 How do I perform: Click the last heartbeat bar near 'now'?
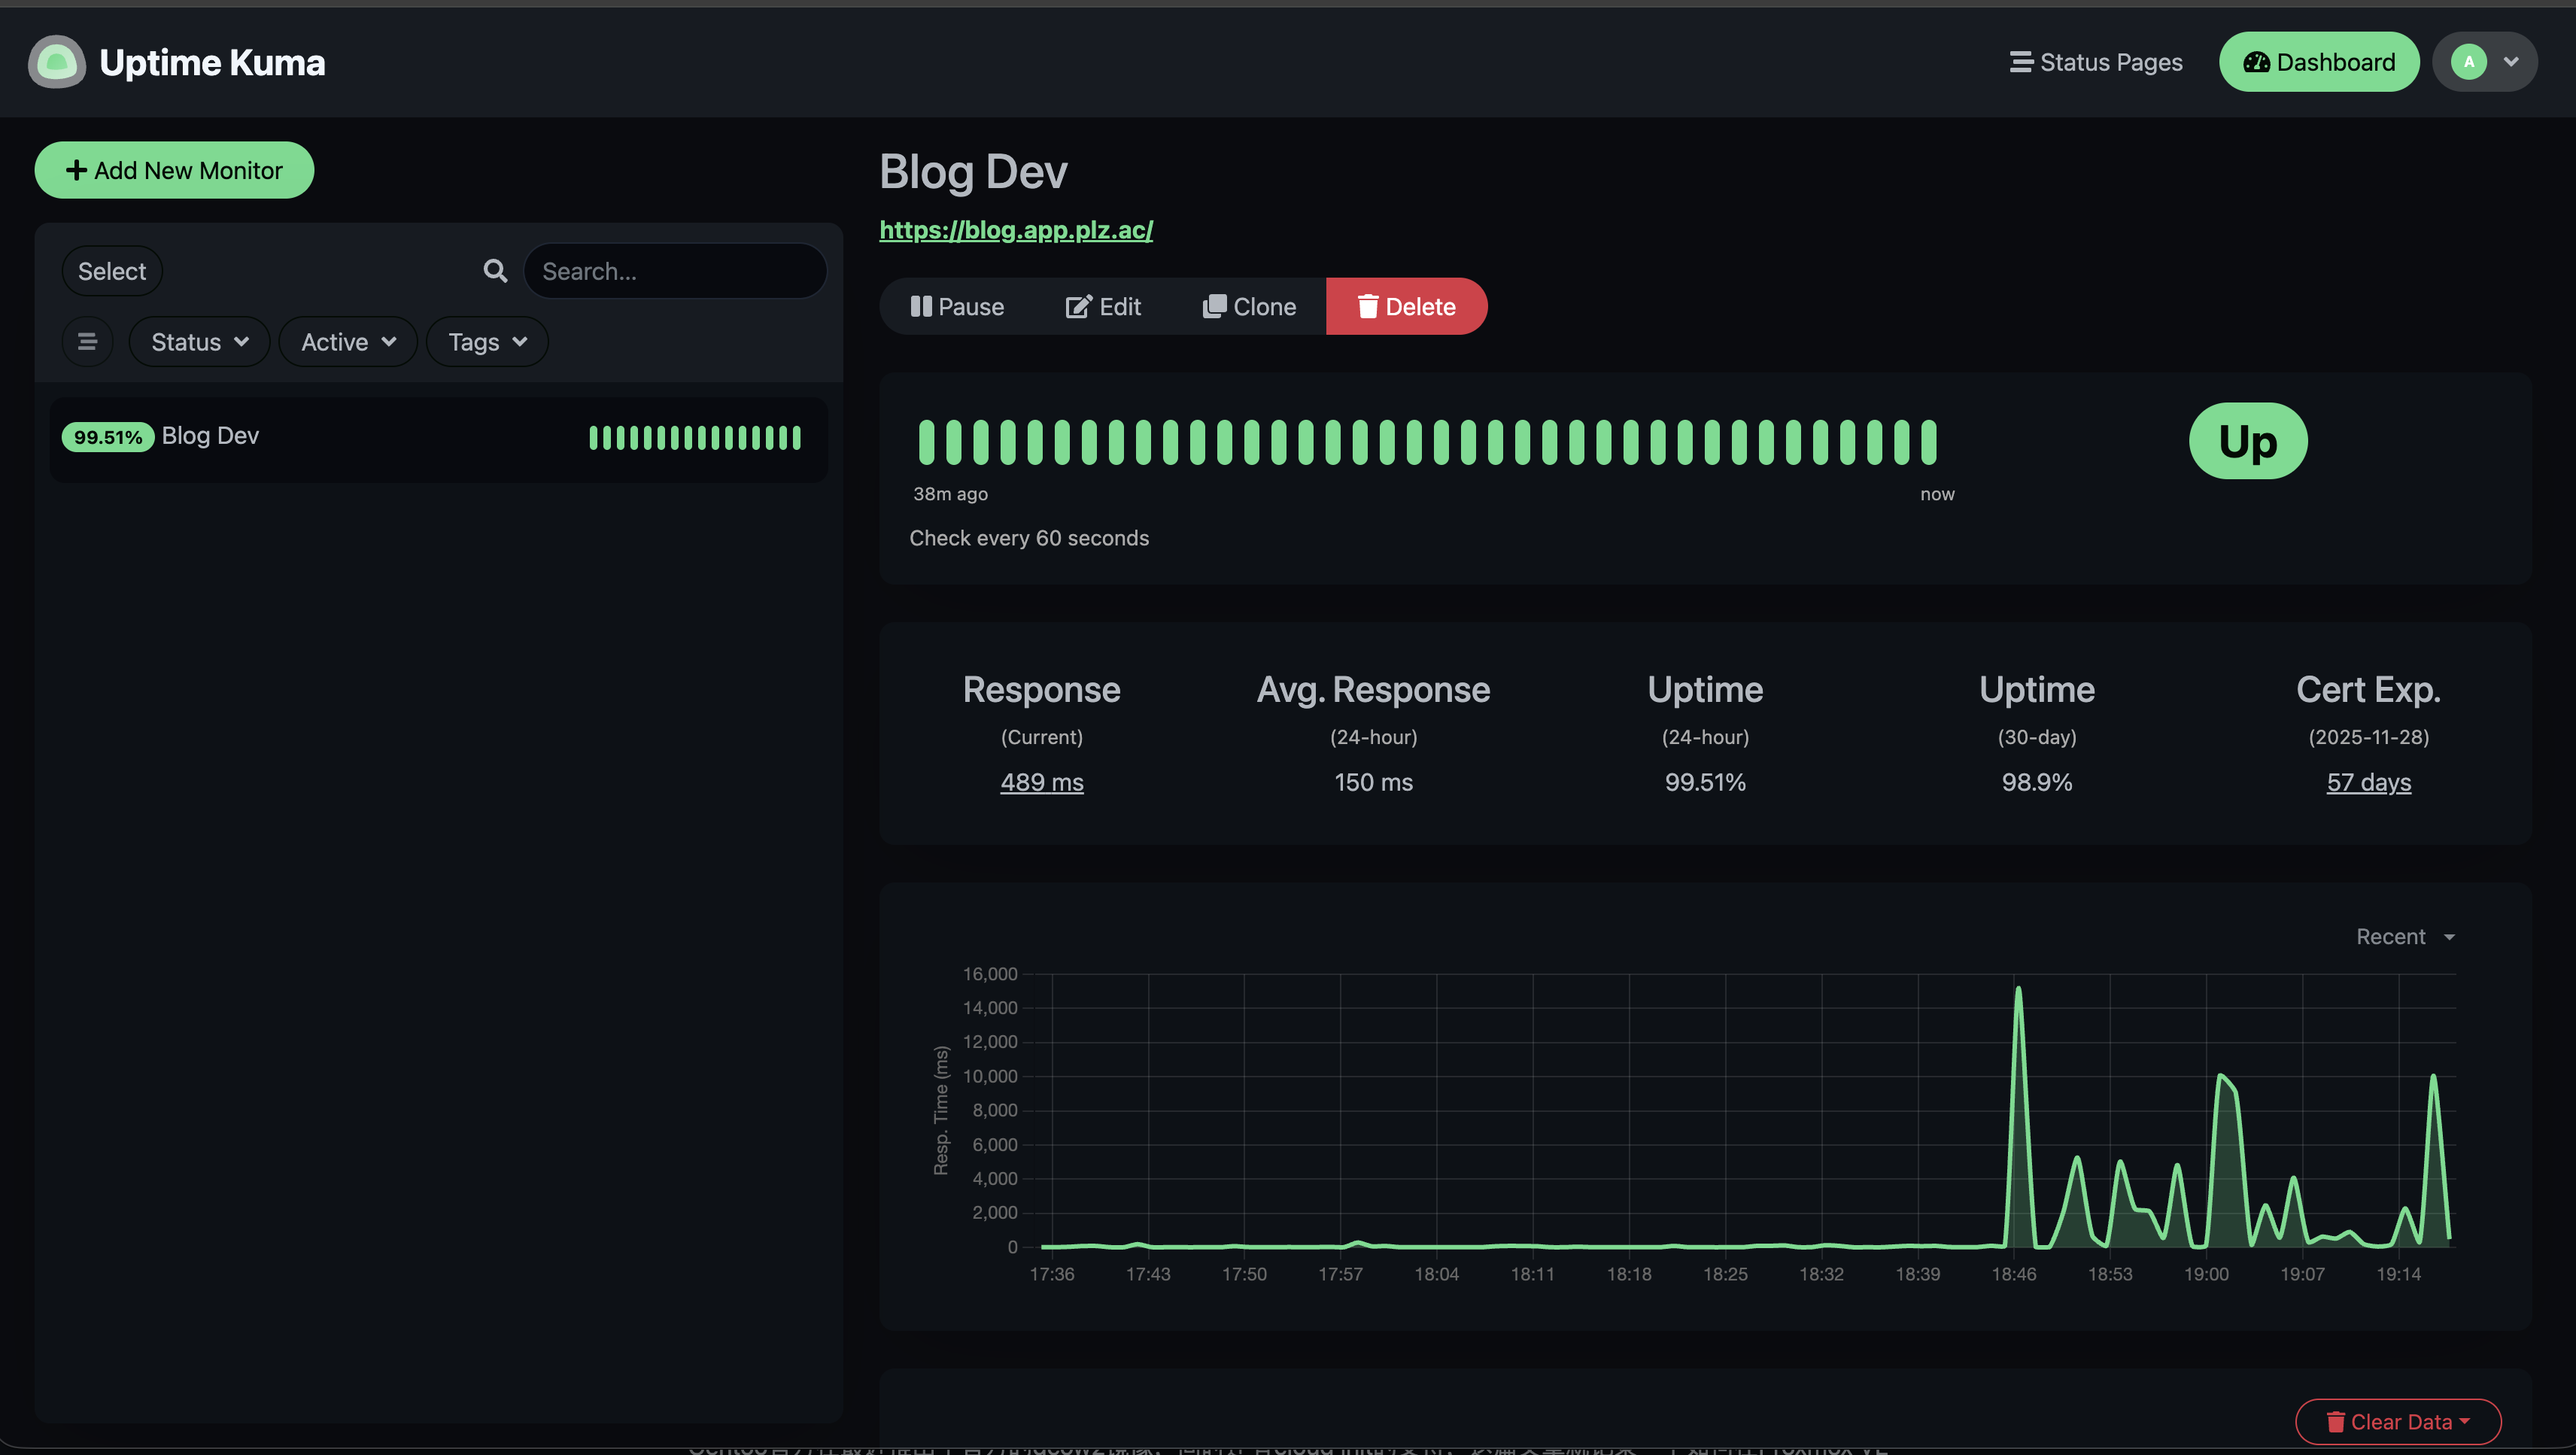(1928, 442)
